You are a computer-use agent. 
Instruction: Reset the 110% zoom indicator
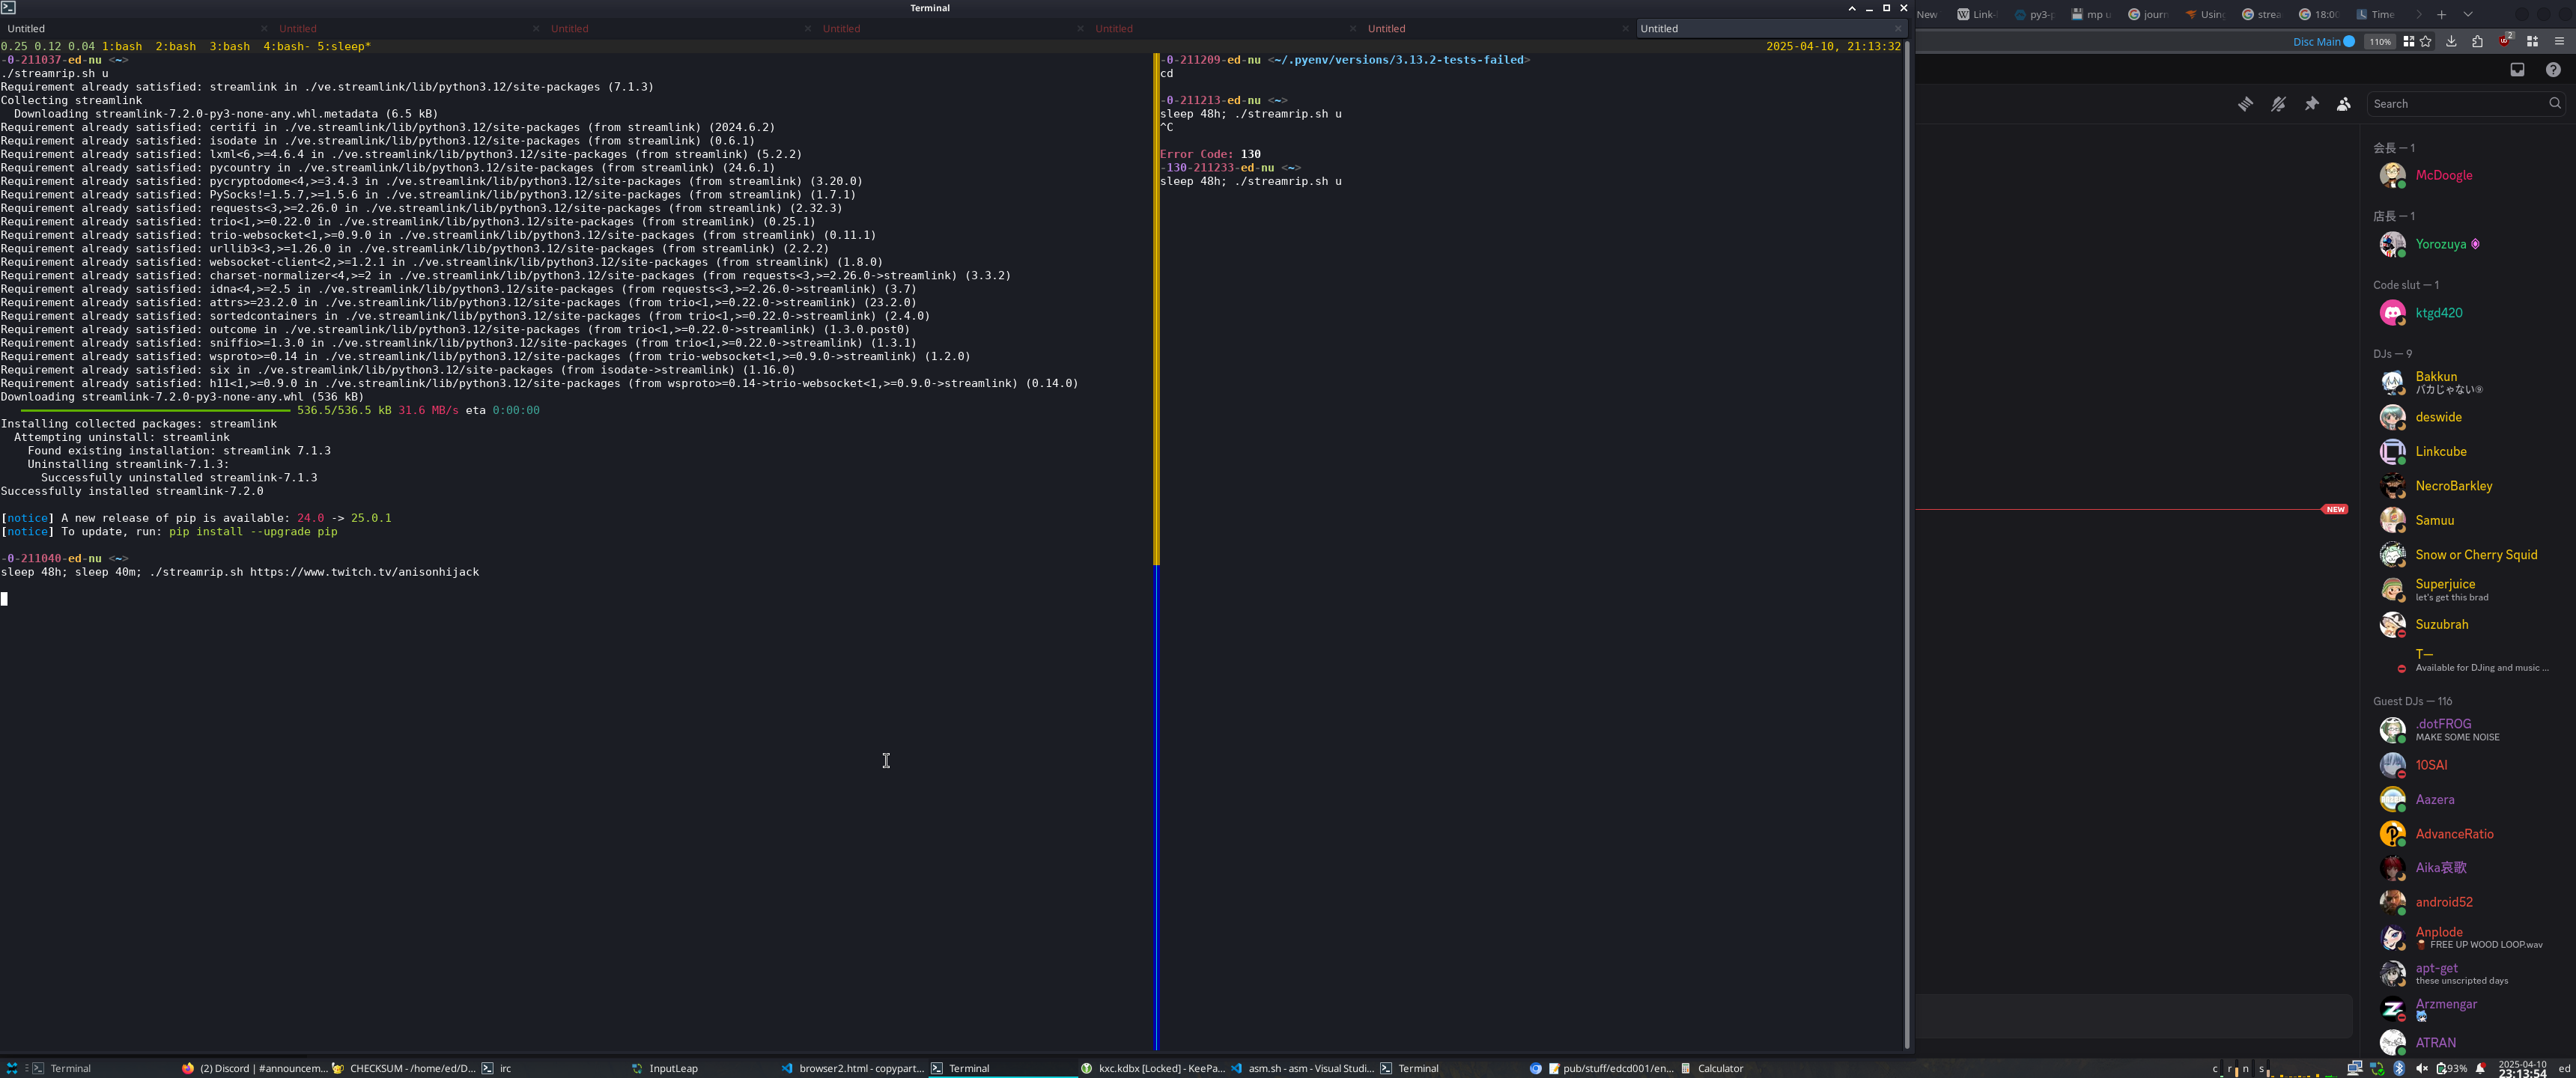[2380, 42]
